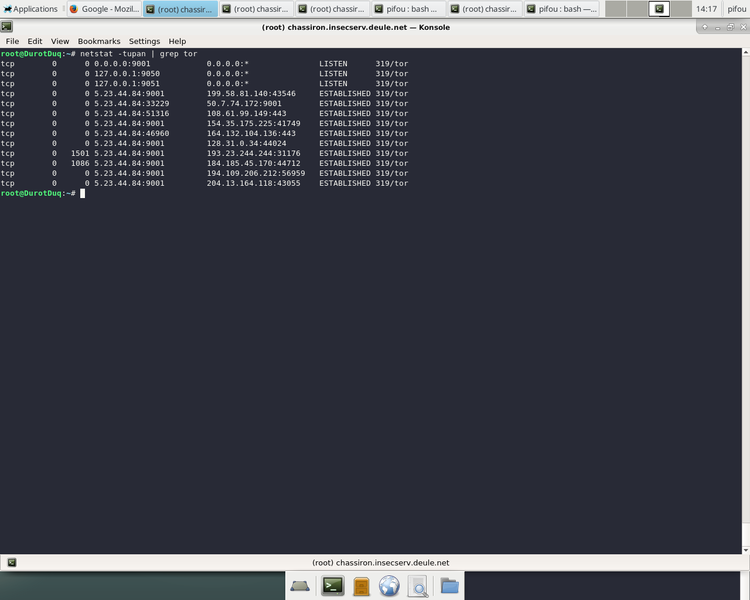Image resolution: width=750 pixels, height=600 pixels.
Task: Select the active workspace in the workspace switcher
Action: tap(659, 9)
